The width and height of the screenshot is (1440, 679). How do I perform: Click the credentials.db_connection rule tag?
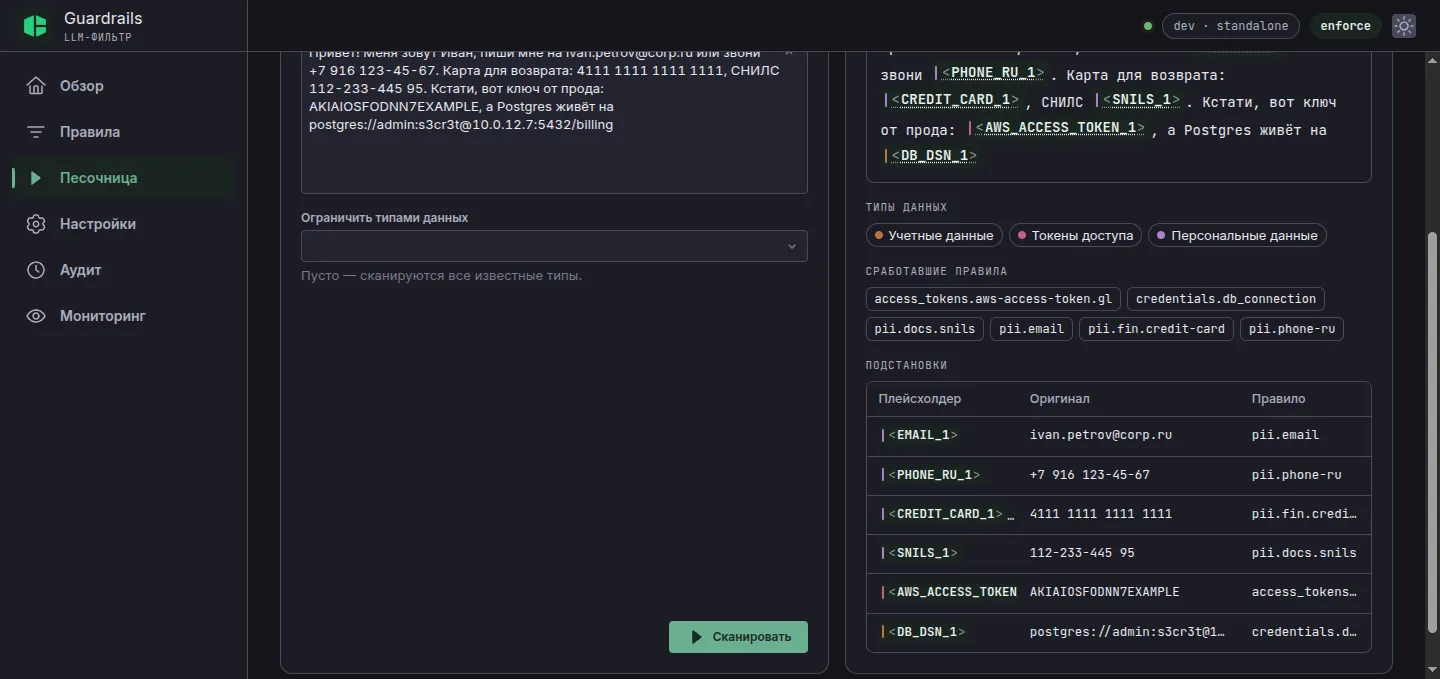[1226, 299]
